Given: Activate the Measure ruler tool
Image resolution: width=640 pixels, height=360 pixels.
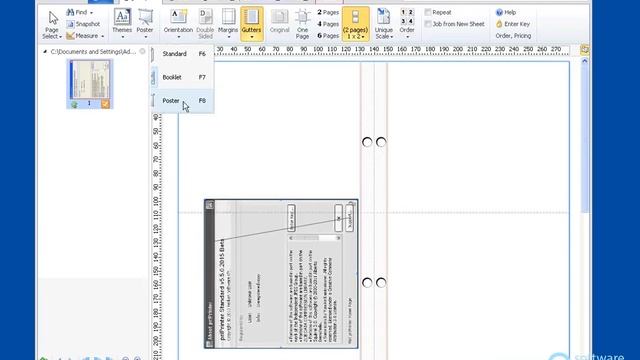Looking at the screenshot, I should pyautogui.click(x=70, y=36).
